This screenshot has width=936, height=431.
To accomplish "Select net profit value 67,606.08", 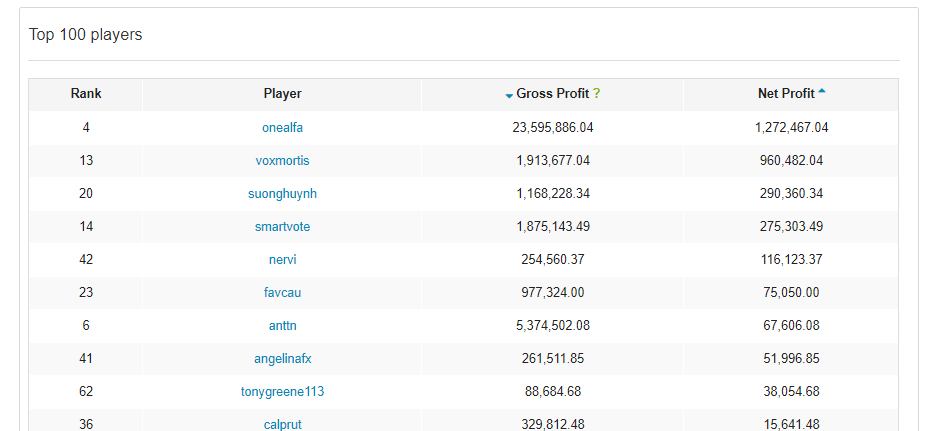I will click(x=792, y=326).
